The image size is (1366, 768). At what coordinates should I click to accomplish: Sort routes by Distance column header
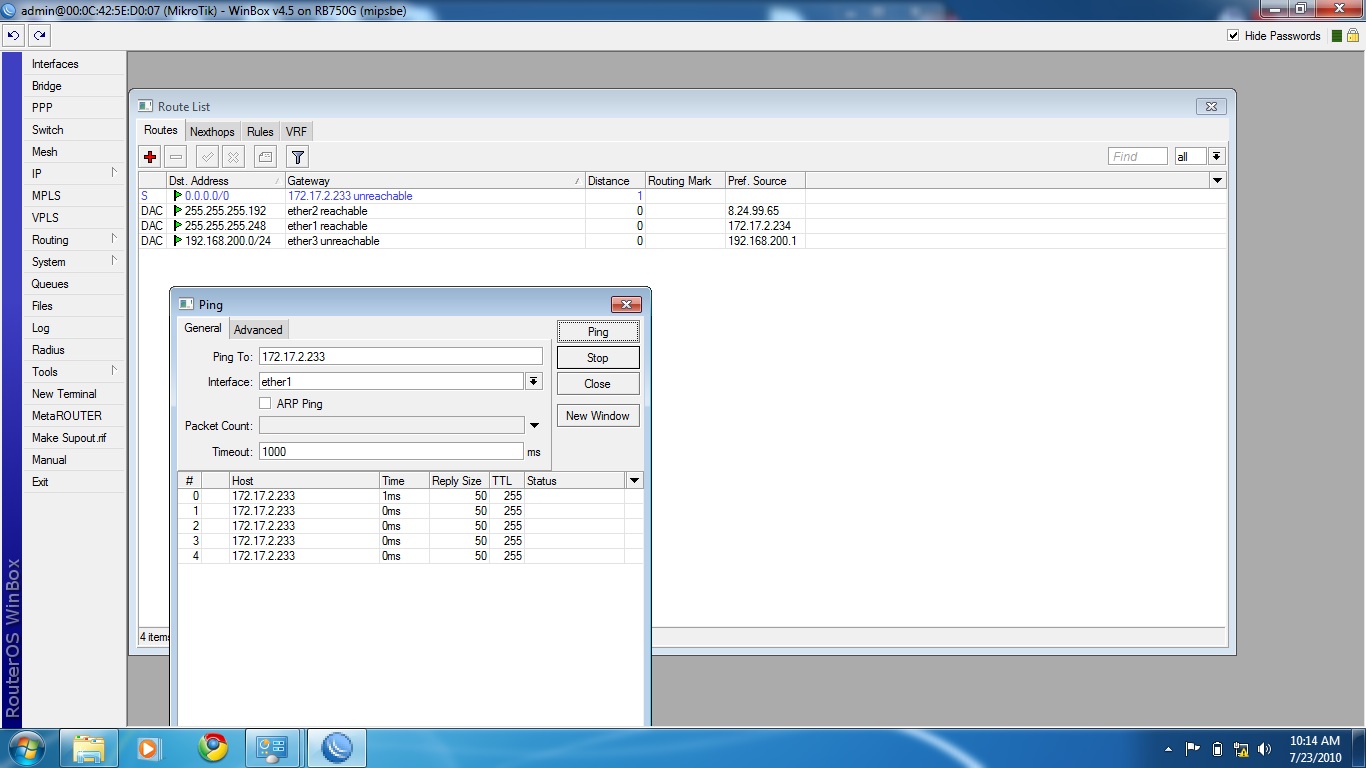(x=615, y=181)
